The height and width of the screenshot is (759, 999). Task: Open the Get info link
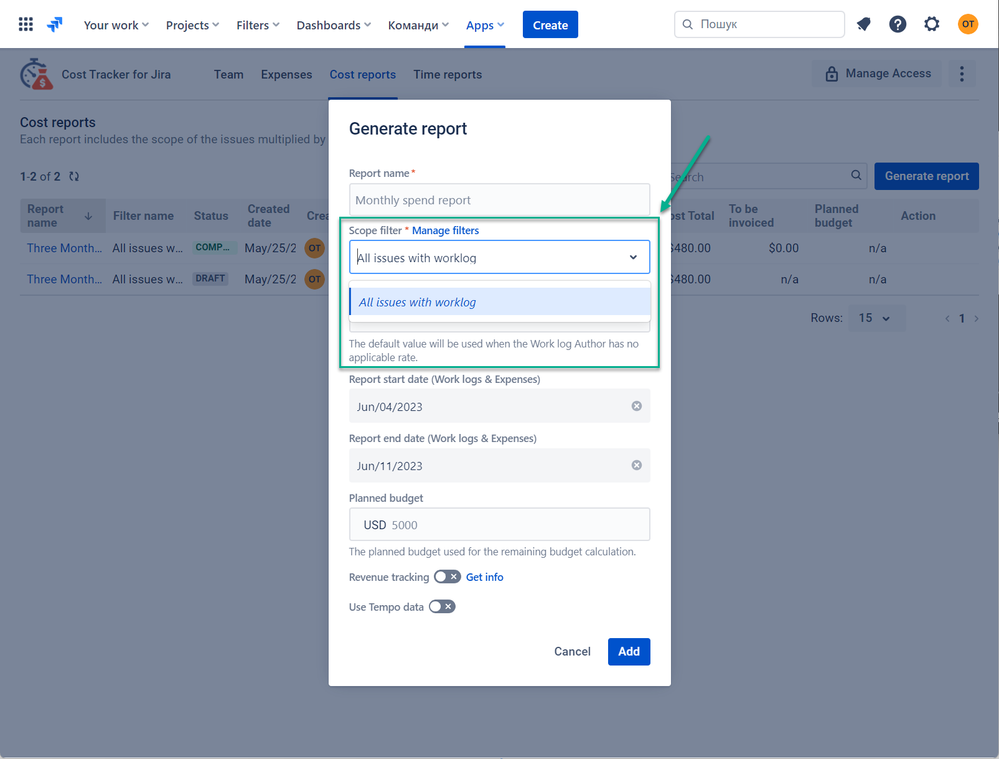tap(484, 577)
